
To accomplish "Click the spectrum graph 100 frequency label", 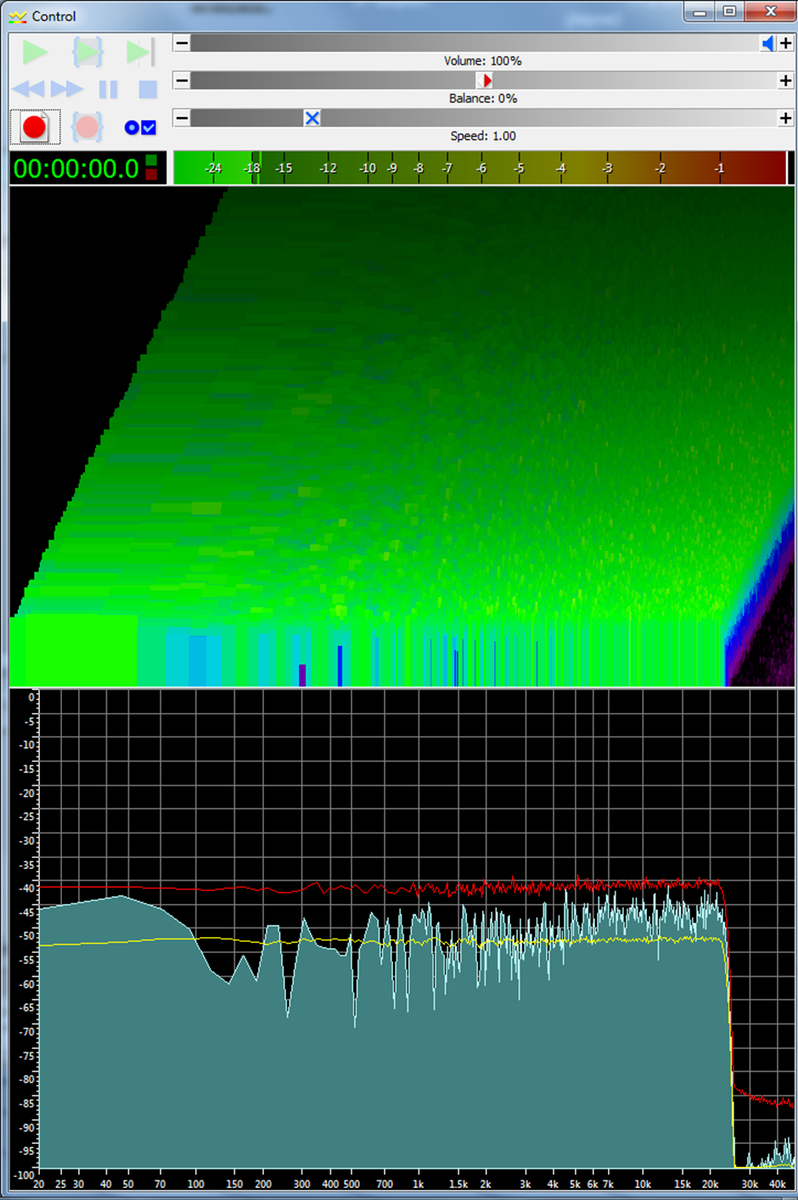I will click(195, 1182).
